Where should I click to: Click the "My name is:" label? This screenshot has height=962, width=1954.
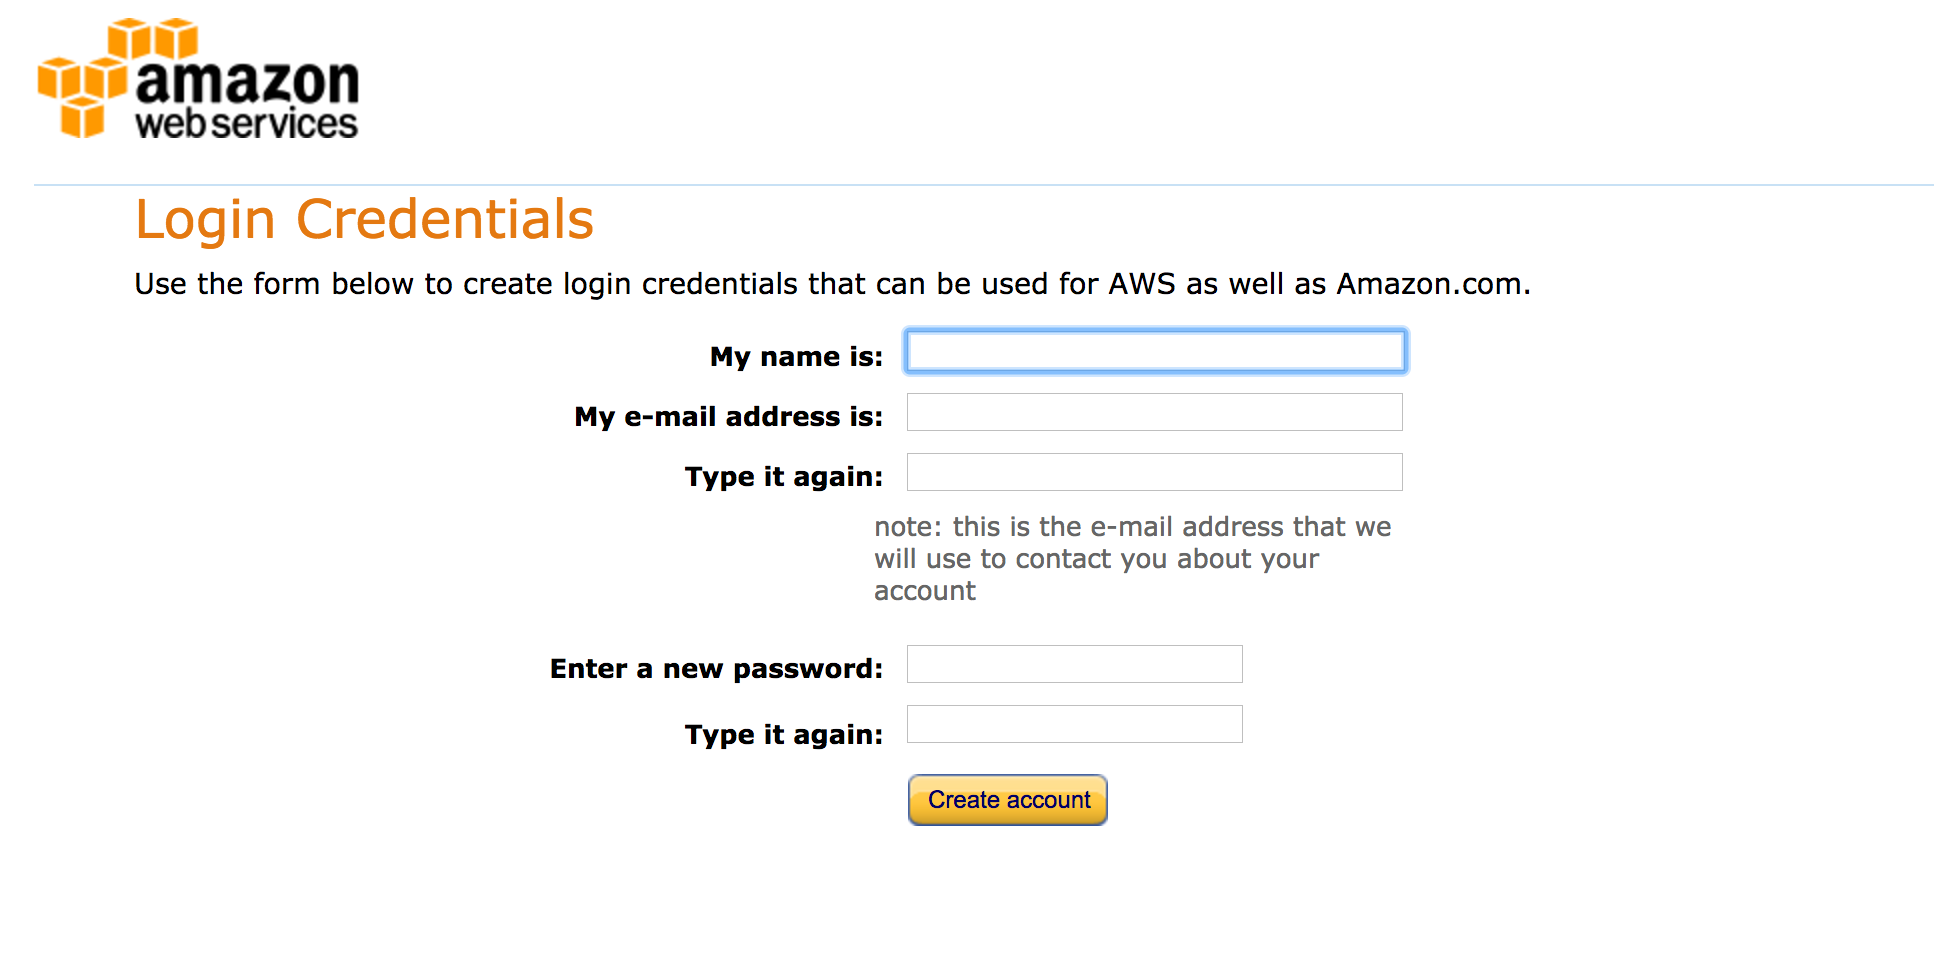tap(796, 357)
